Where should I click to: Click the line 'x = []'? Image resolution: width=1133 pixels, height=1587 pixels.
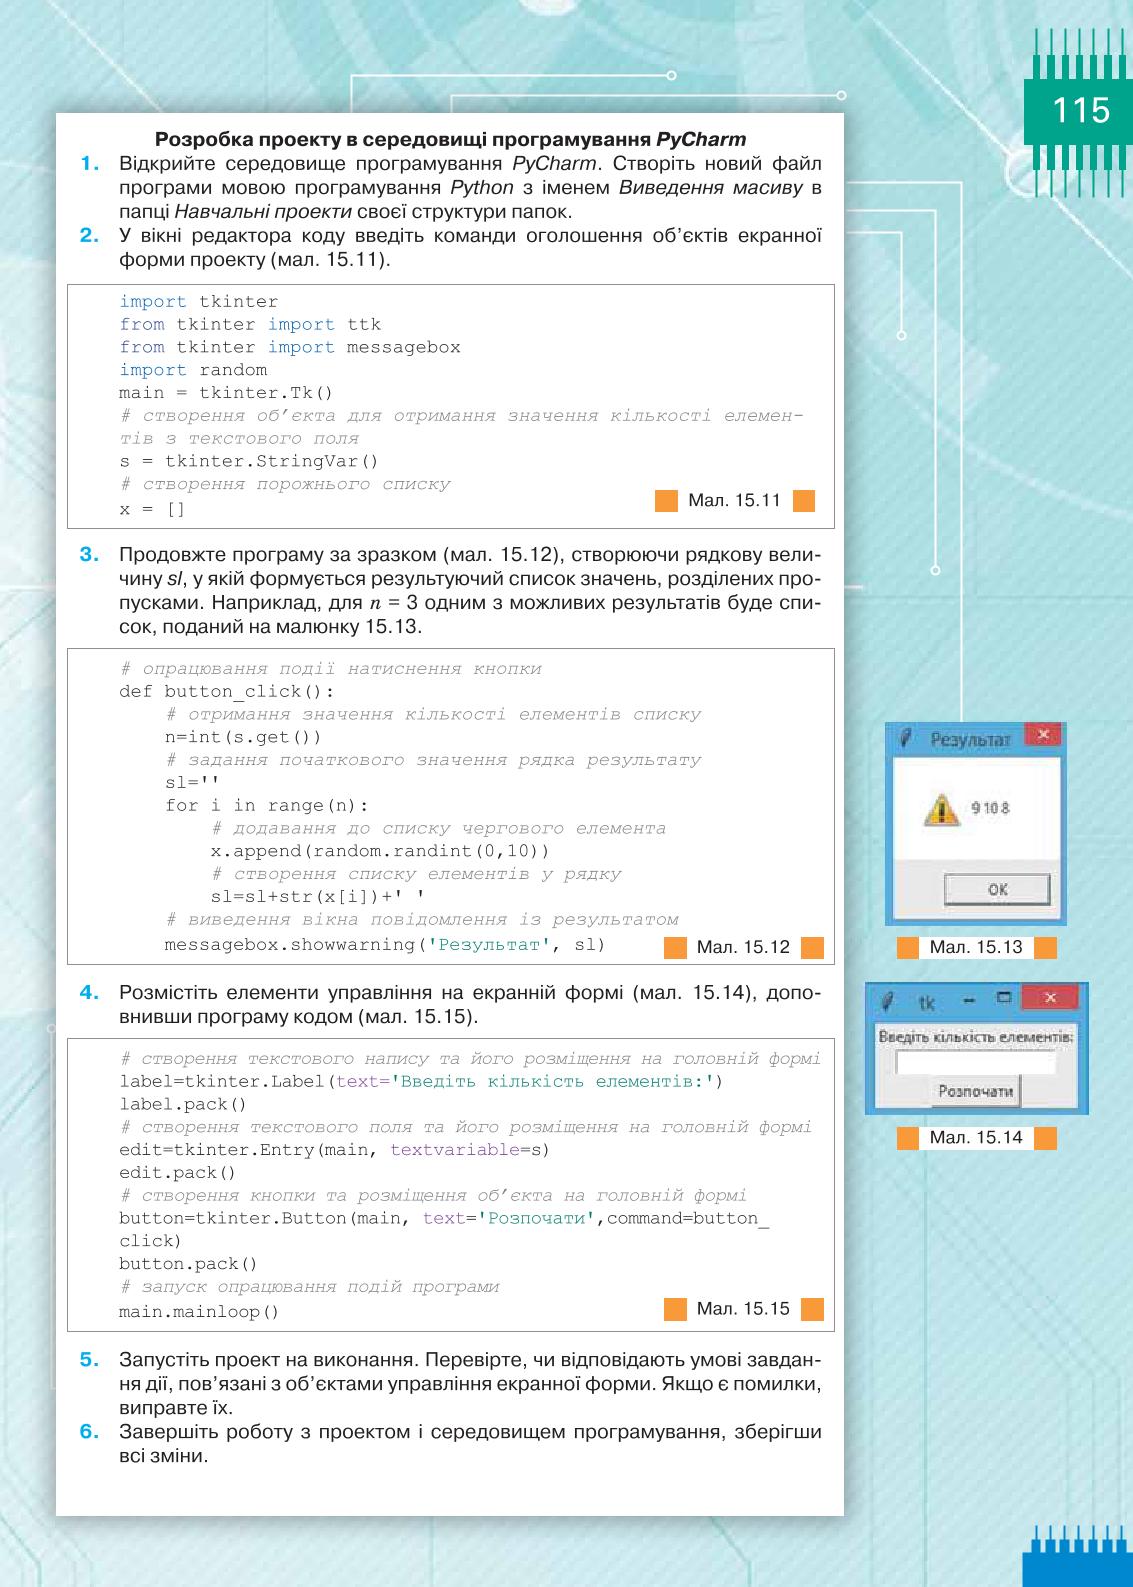click(x=152, y=510)
